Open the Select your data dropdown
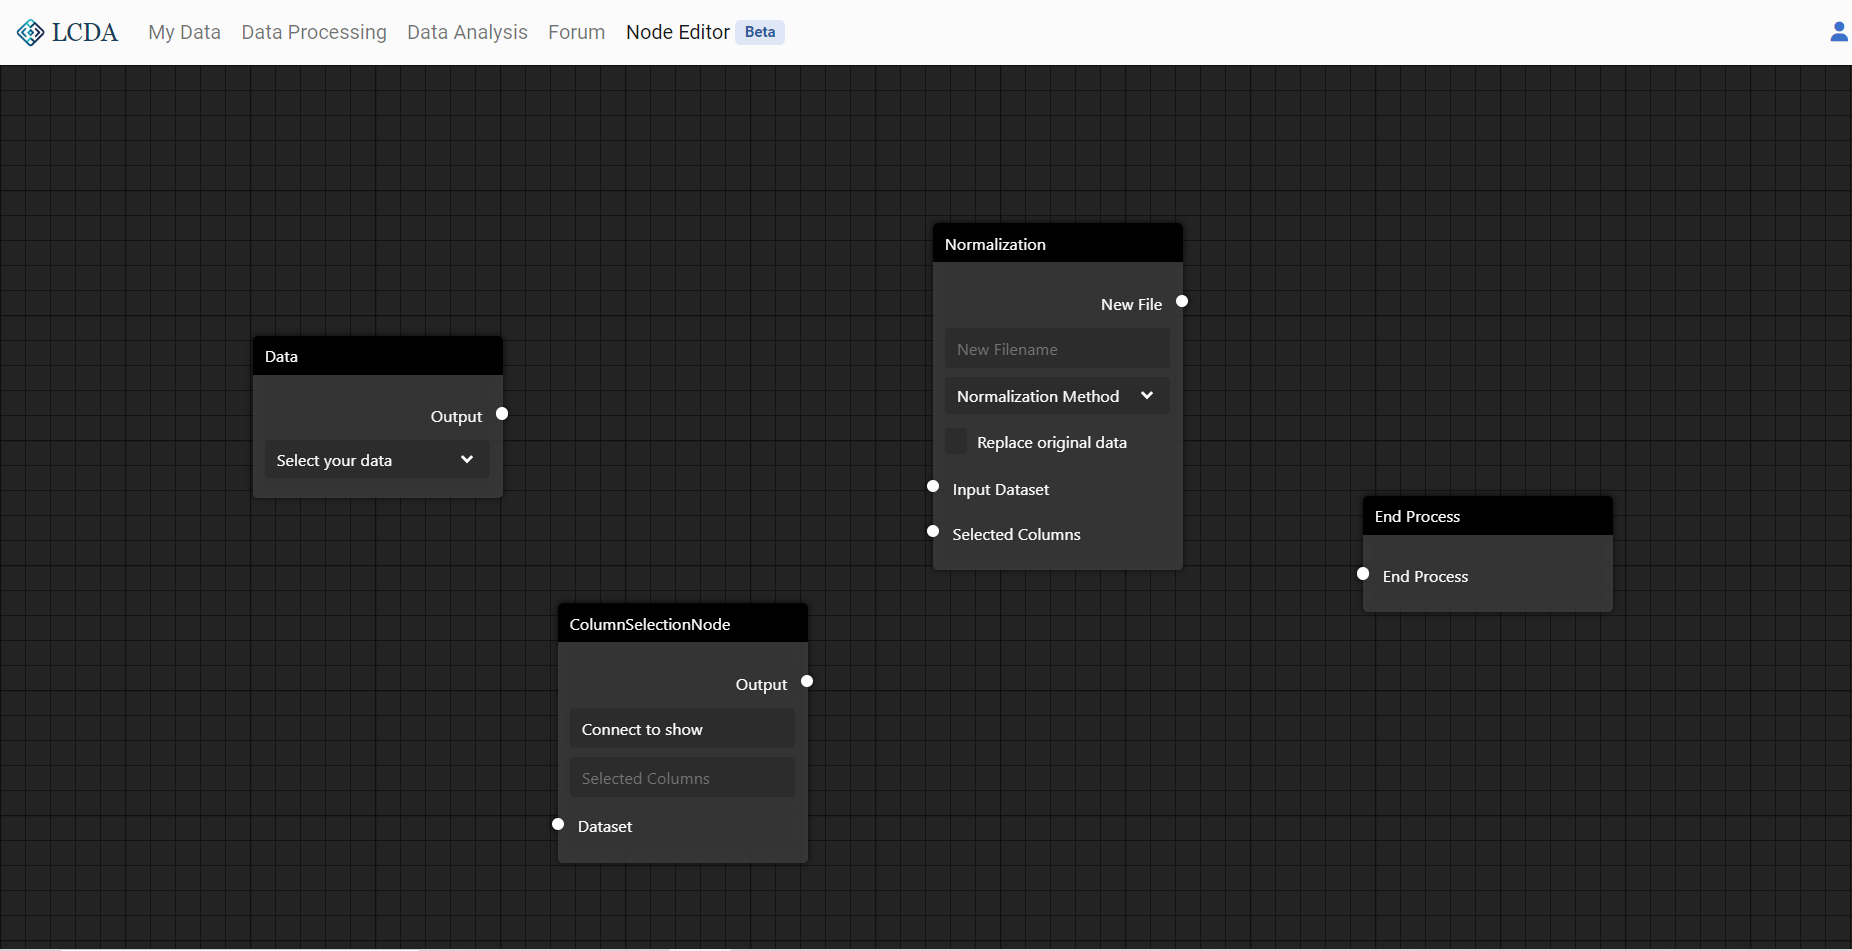 click(377, 460)
